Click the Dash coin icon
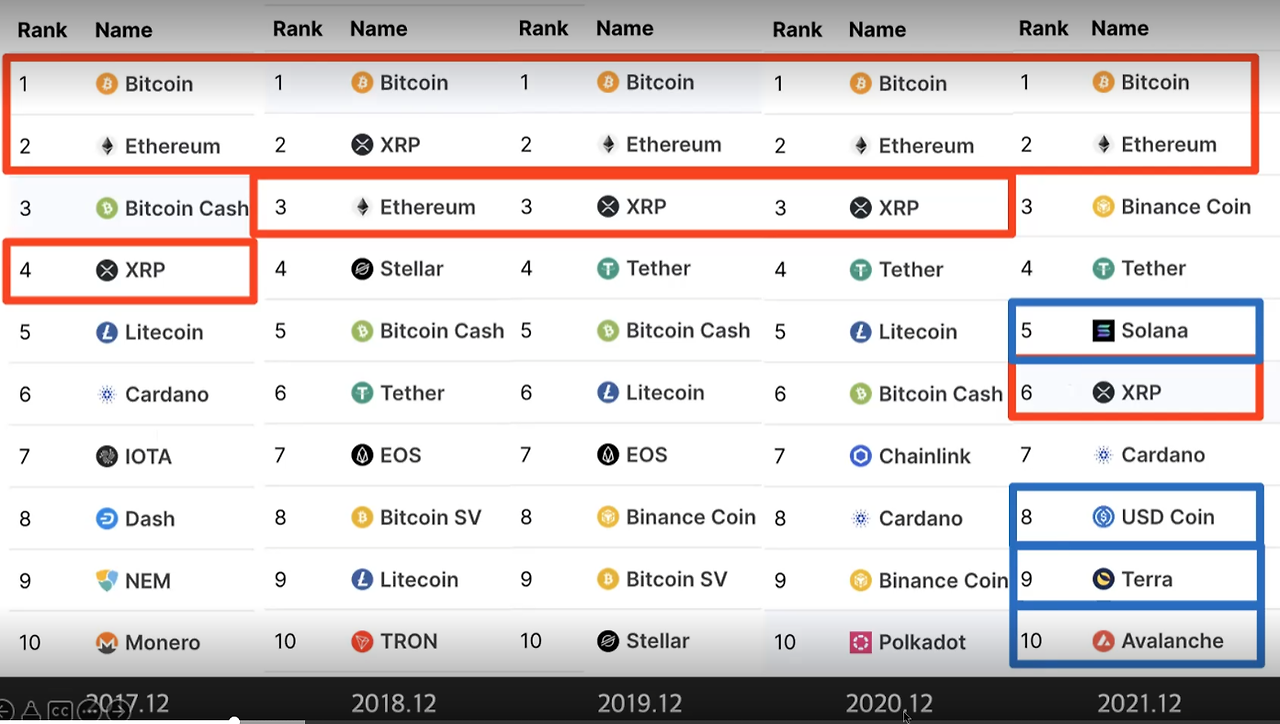Image resolution: width=1280 pixels, height=724 pixels. click(x=107, y=519)
